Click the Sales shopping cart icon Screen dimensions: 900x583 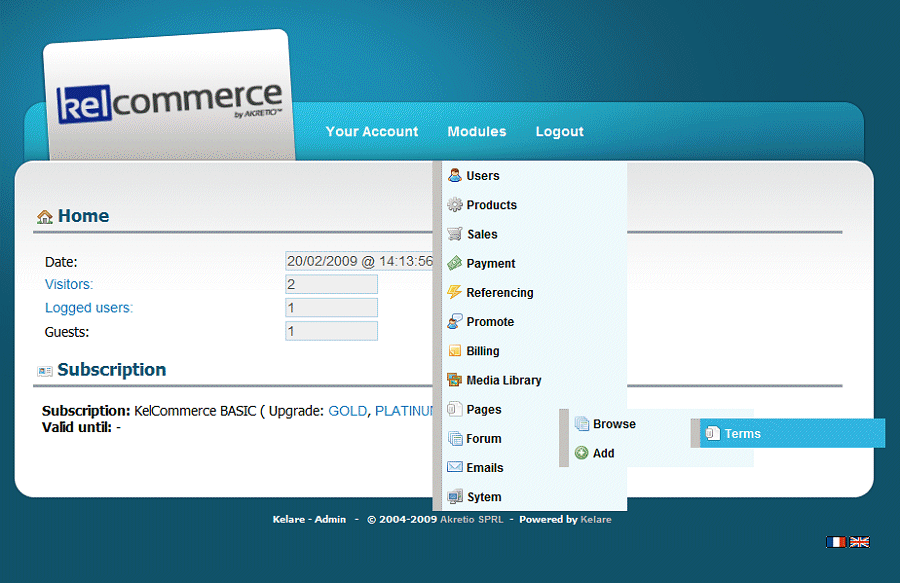(455, 234)
